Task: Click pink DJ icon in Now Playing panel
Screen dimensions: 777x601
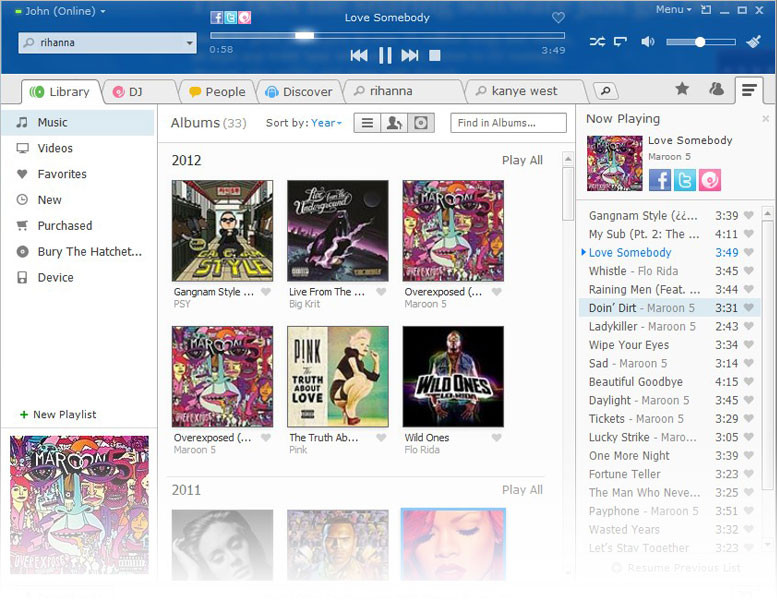Action: pos(710,180)
